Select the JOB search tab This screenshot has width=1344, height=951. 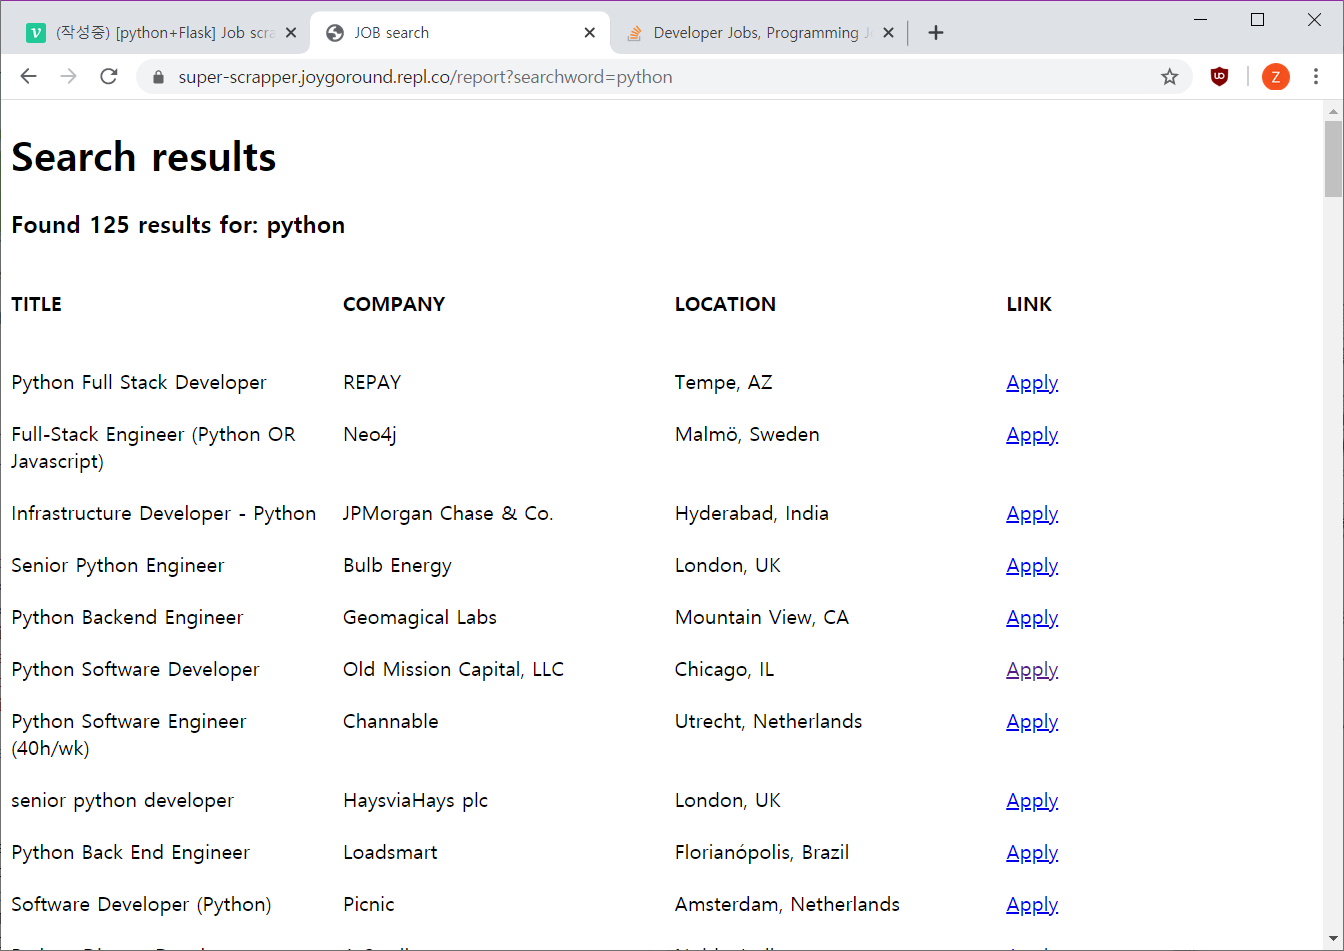pos(460,33)
